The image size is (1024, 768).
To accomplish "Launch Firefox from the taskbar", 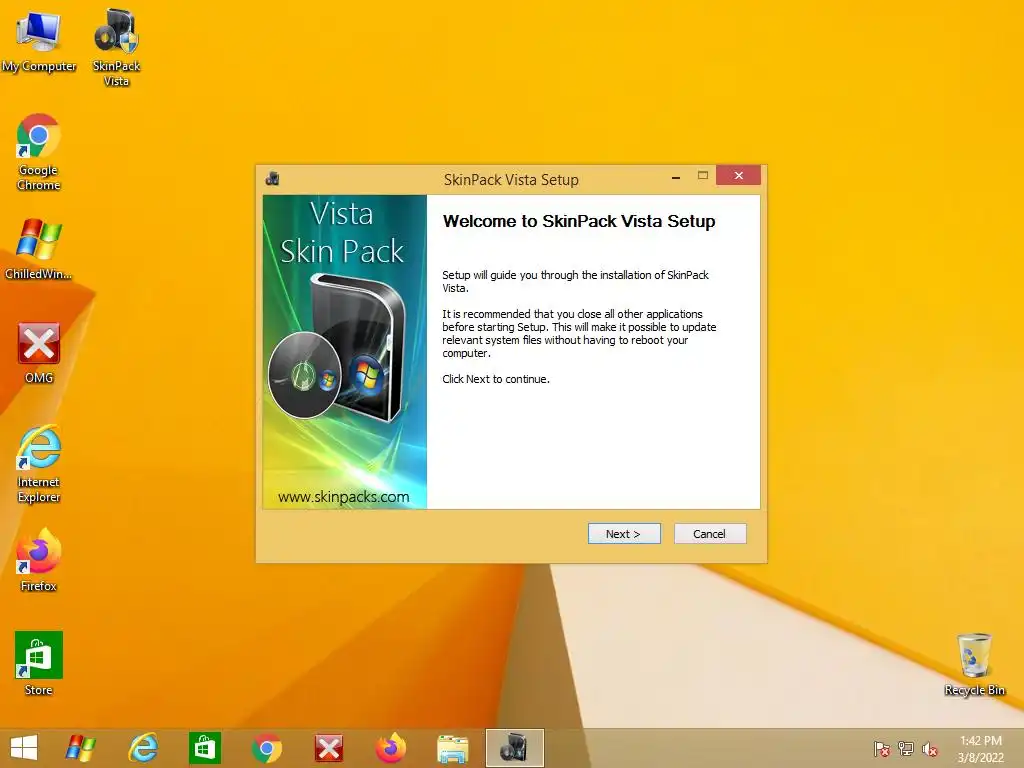I will tap(391, 748).
